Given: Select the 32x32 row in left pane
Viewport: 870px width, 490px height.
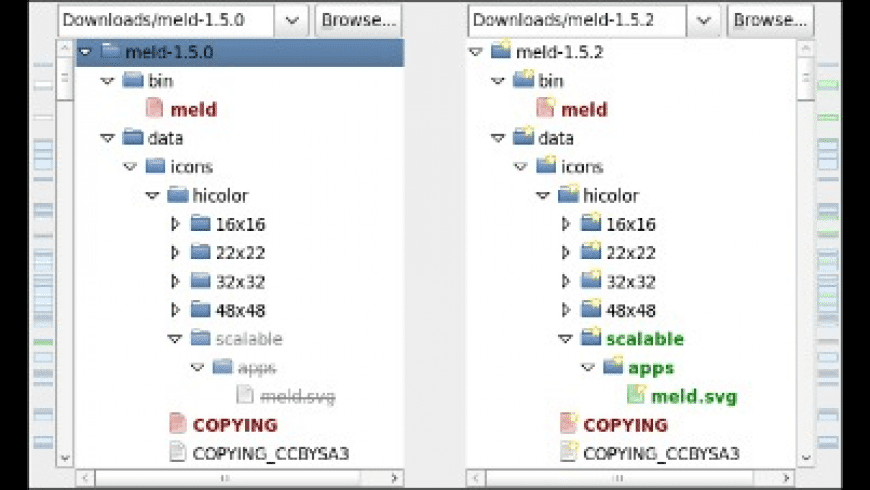Looking at the screenshot, I should point(240,281).
